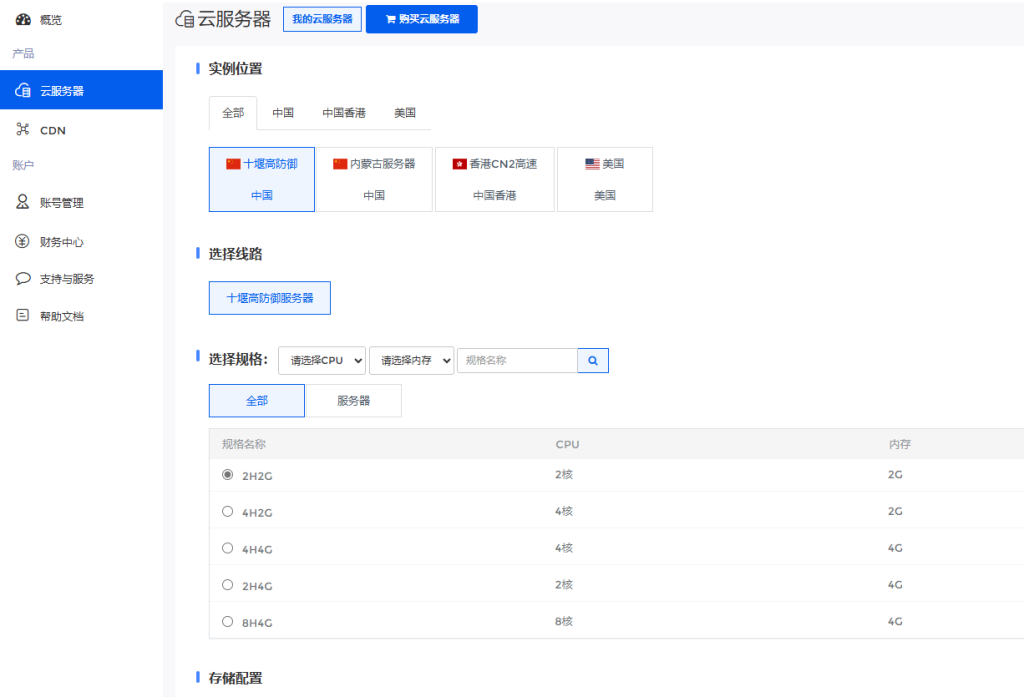Select the 4H4G spec radio button
The image size is (1024, 697).
click(228, 548)
